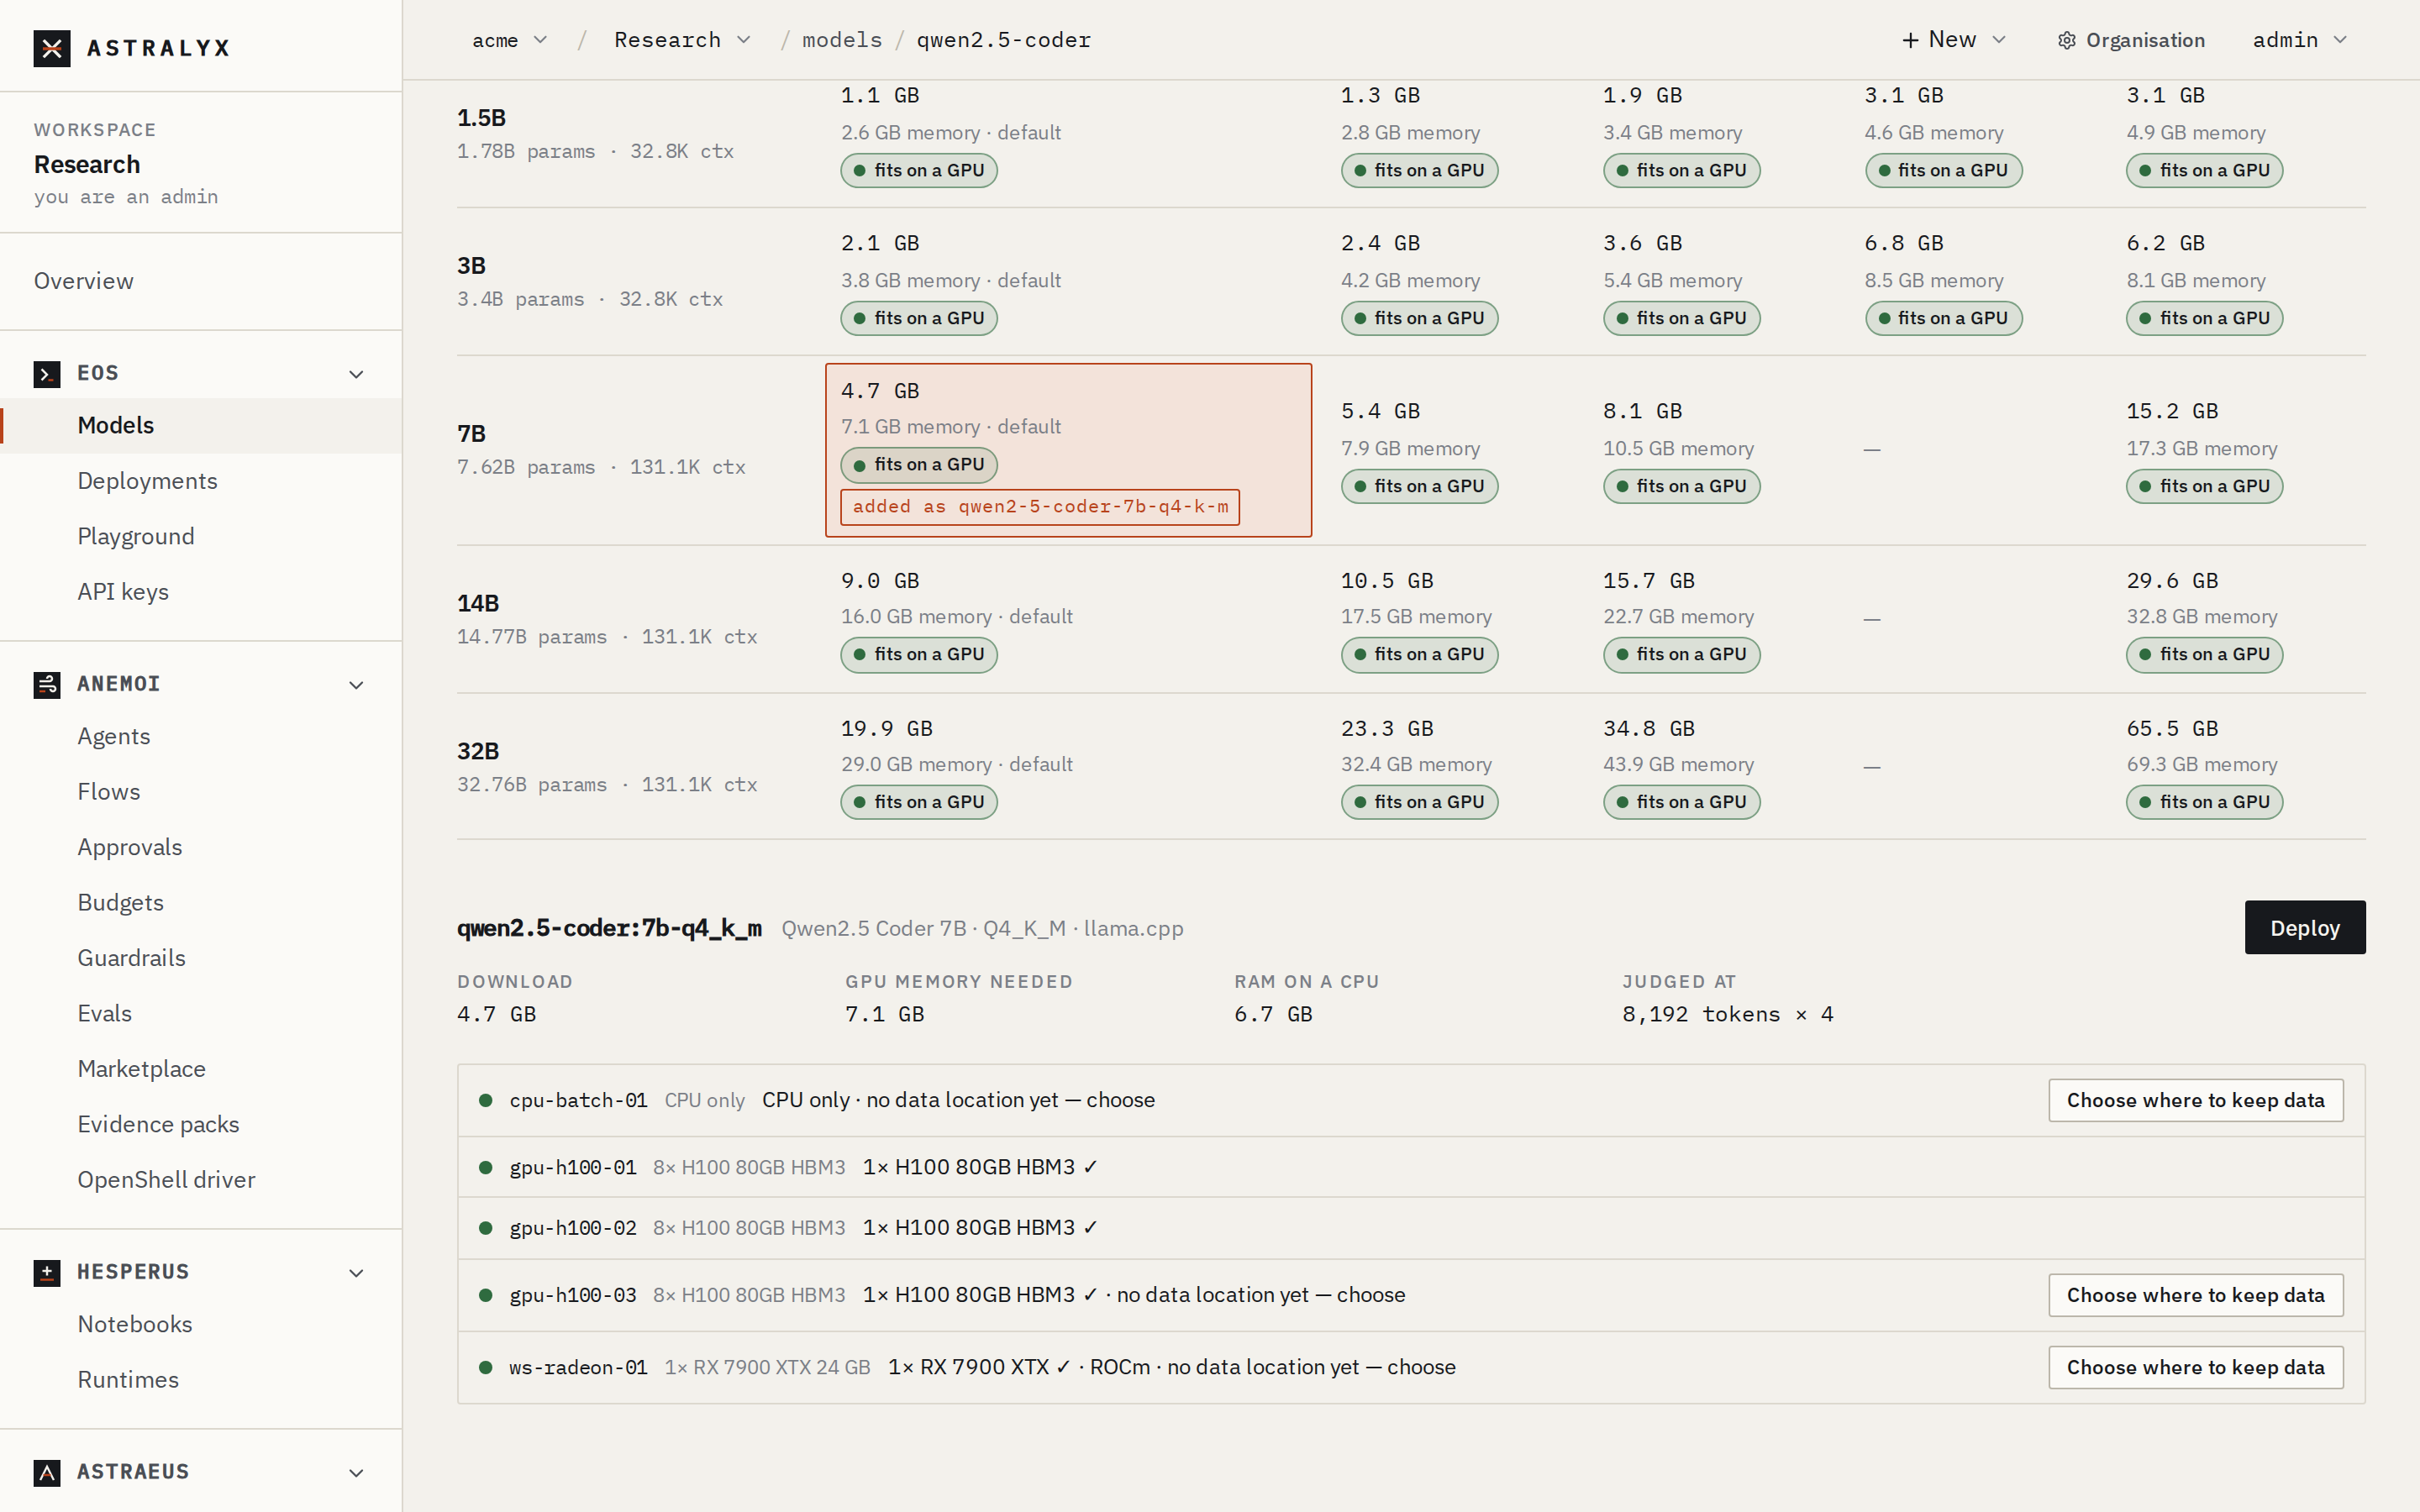Choose where to keep data for gpu-h100-03
The image size is (2420, 1512).
point(2195,1296)
